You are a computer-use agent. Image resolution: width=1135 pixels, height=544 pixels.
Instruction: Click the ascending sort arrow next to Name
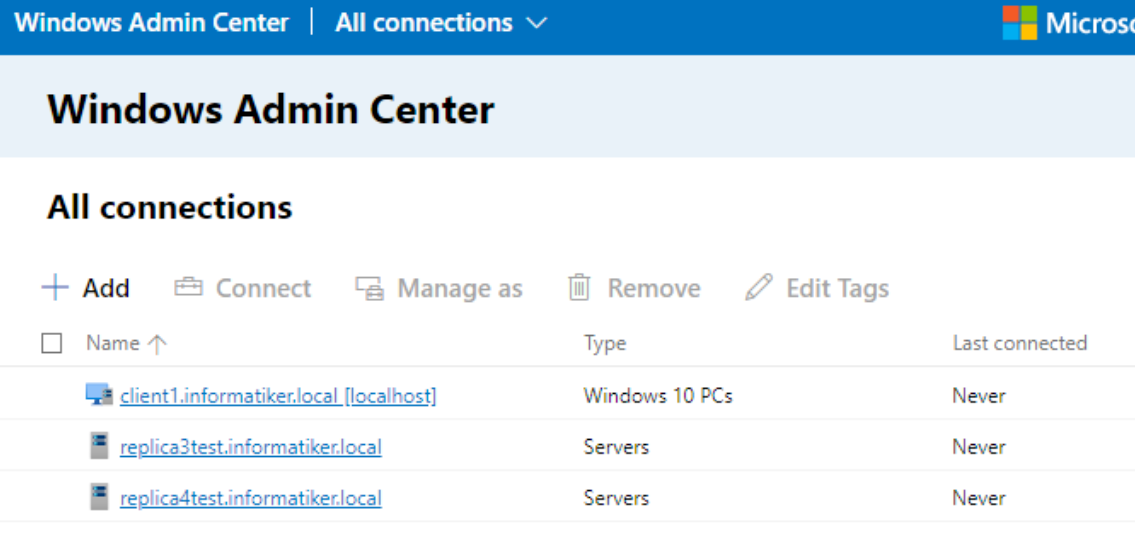[156, 344]
